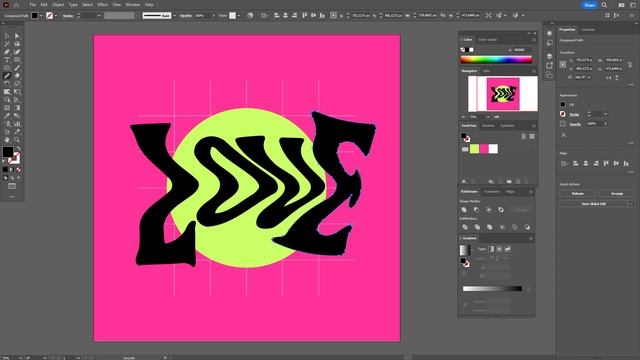
Task: Click Expand button in Pathfinder
Action: [520, 210]
